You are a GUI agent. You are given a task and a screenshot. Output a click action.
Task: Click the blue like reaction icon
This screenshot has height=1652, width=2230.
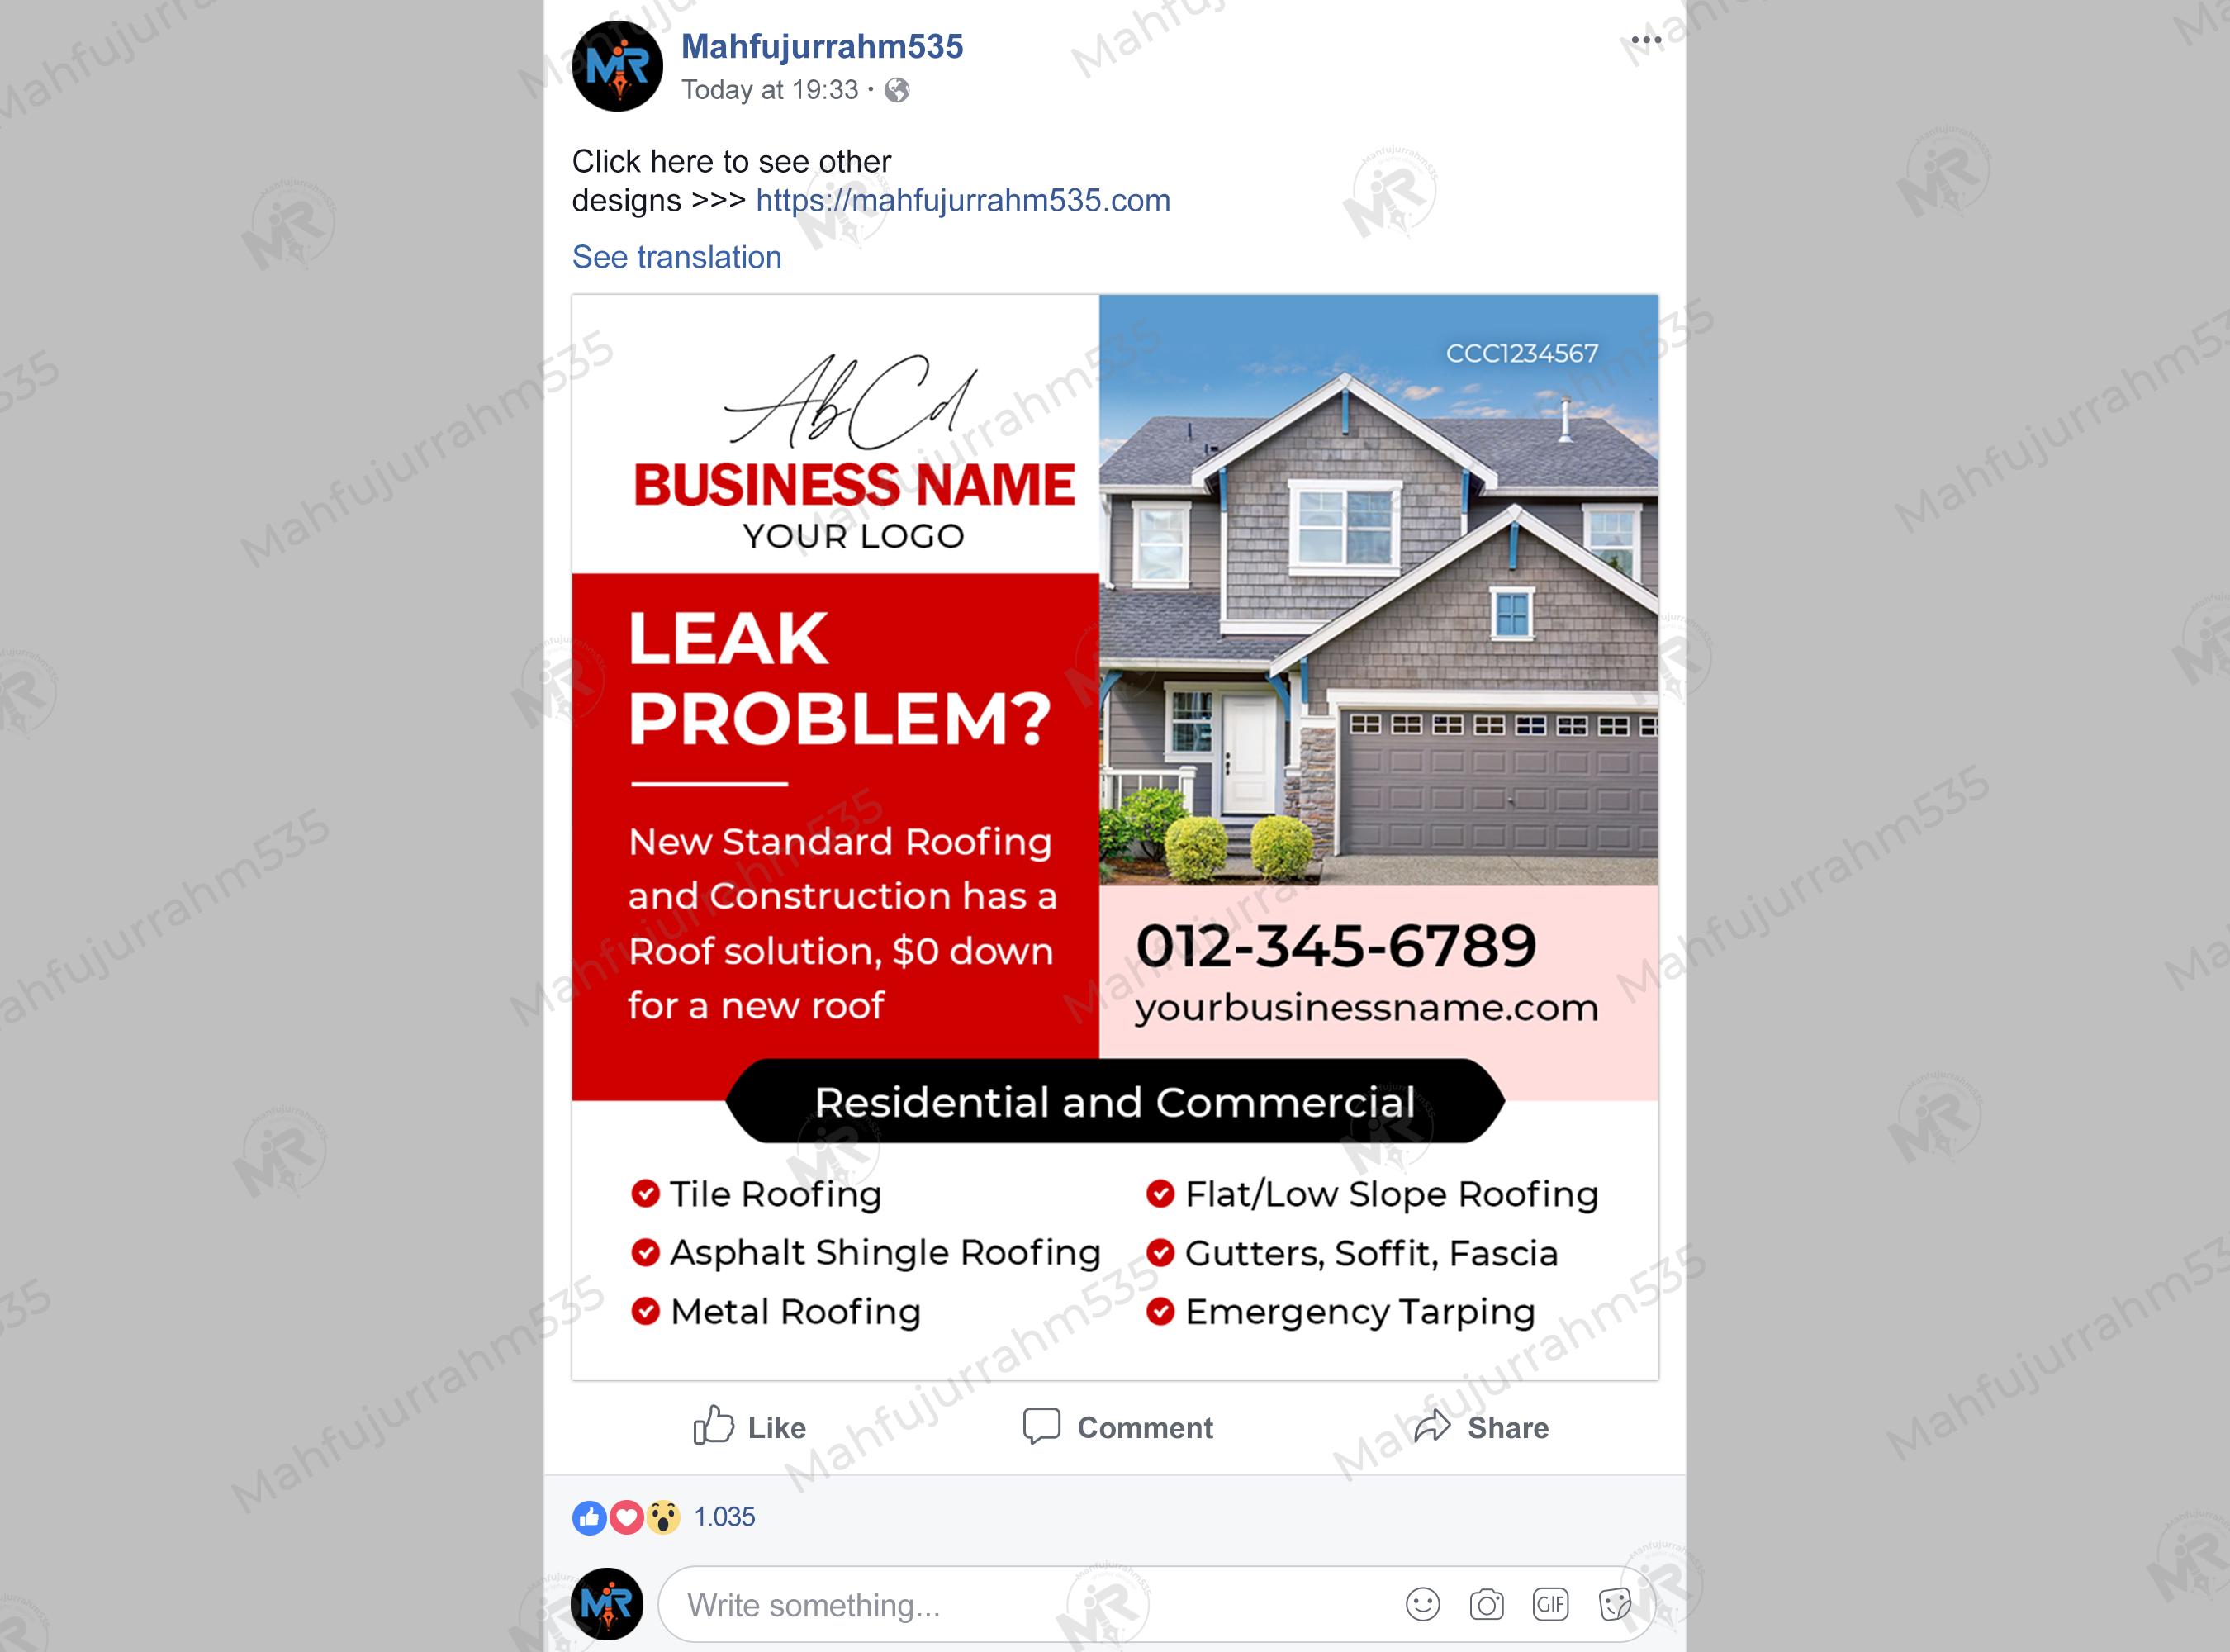[x=589, y=1517]
